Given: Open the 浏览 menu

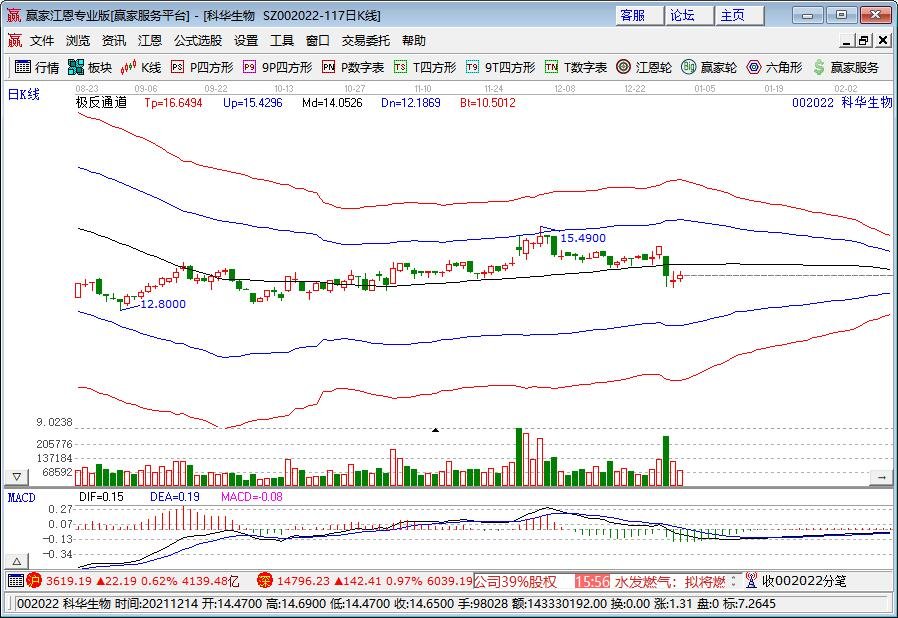Looking at the screenshot, I should tap(78, 41).
